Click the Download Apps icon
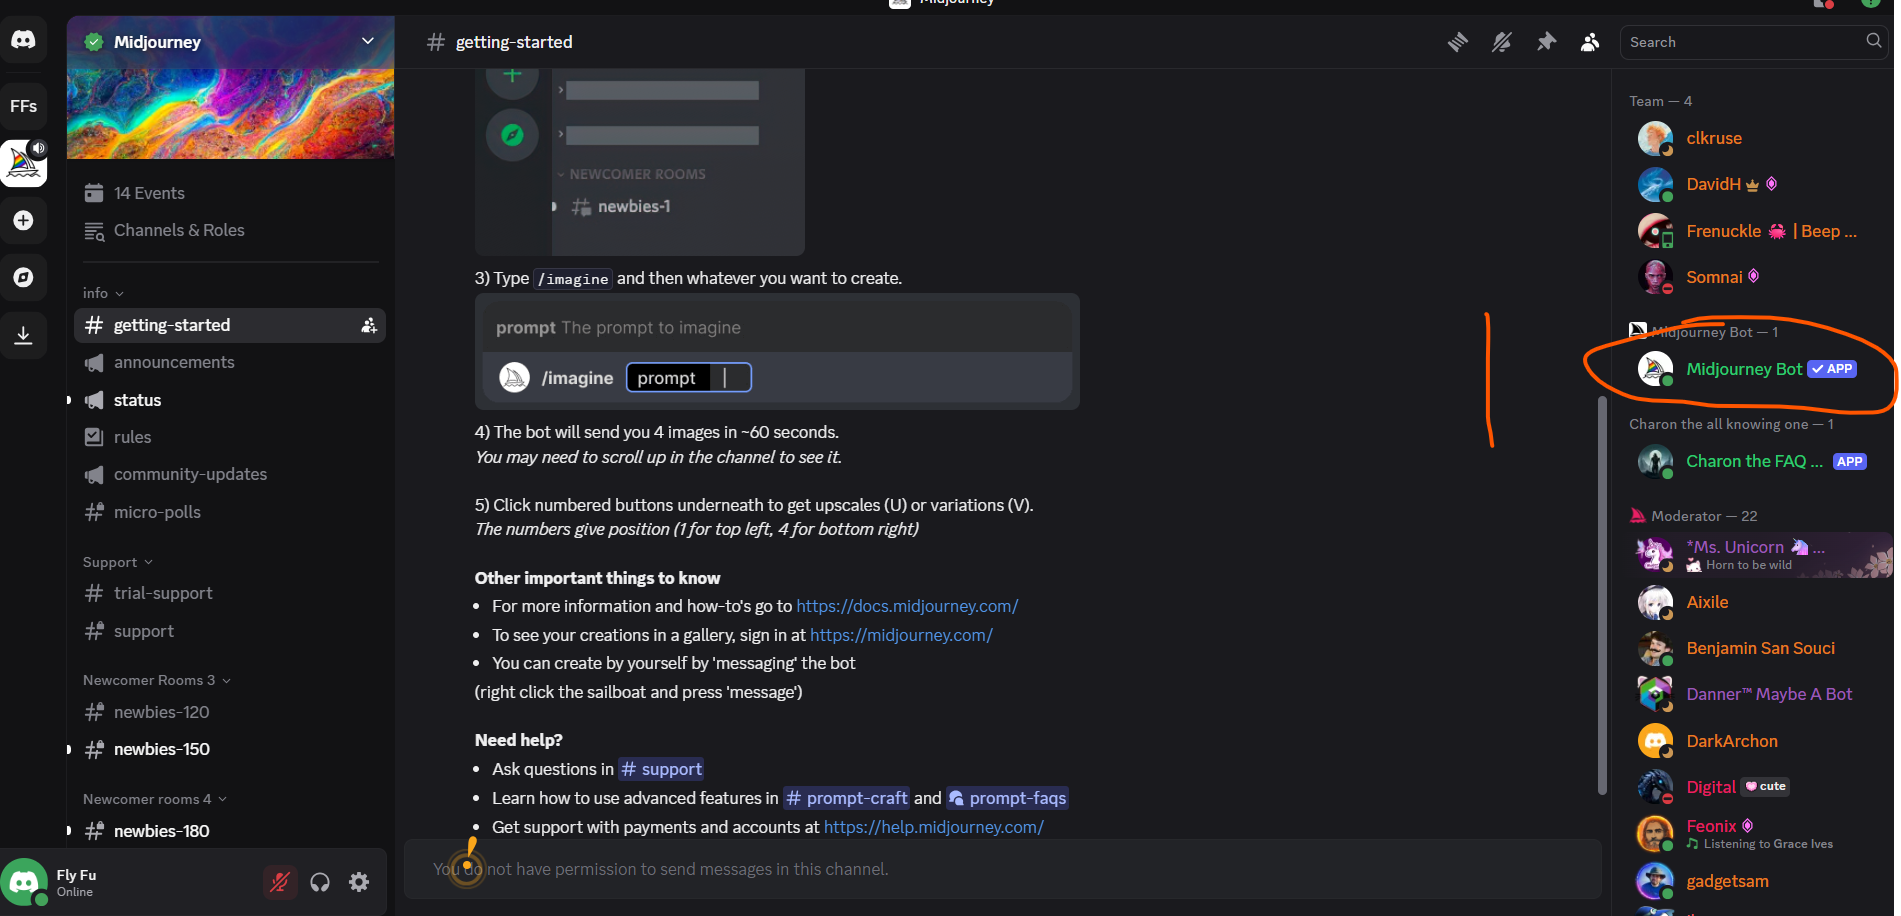 [x=23, y=335]
